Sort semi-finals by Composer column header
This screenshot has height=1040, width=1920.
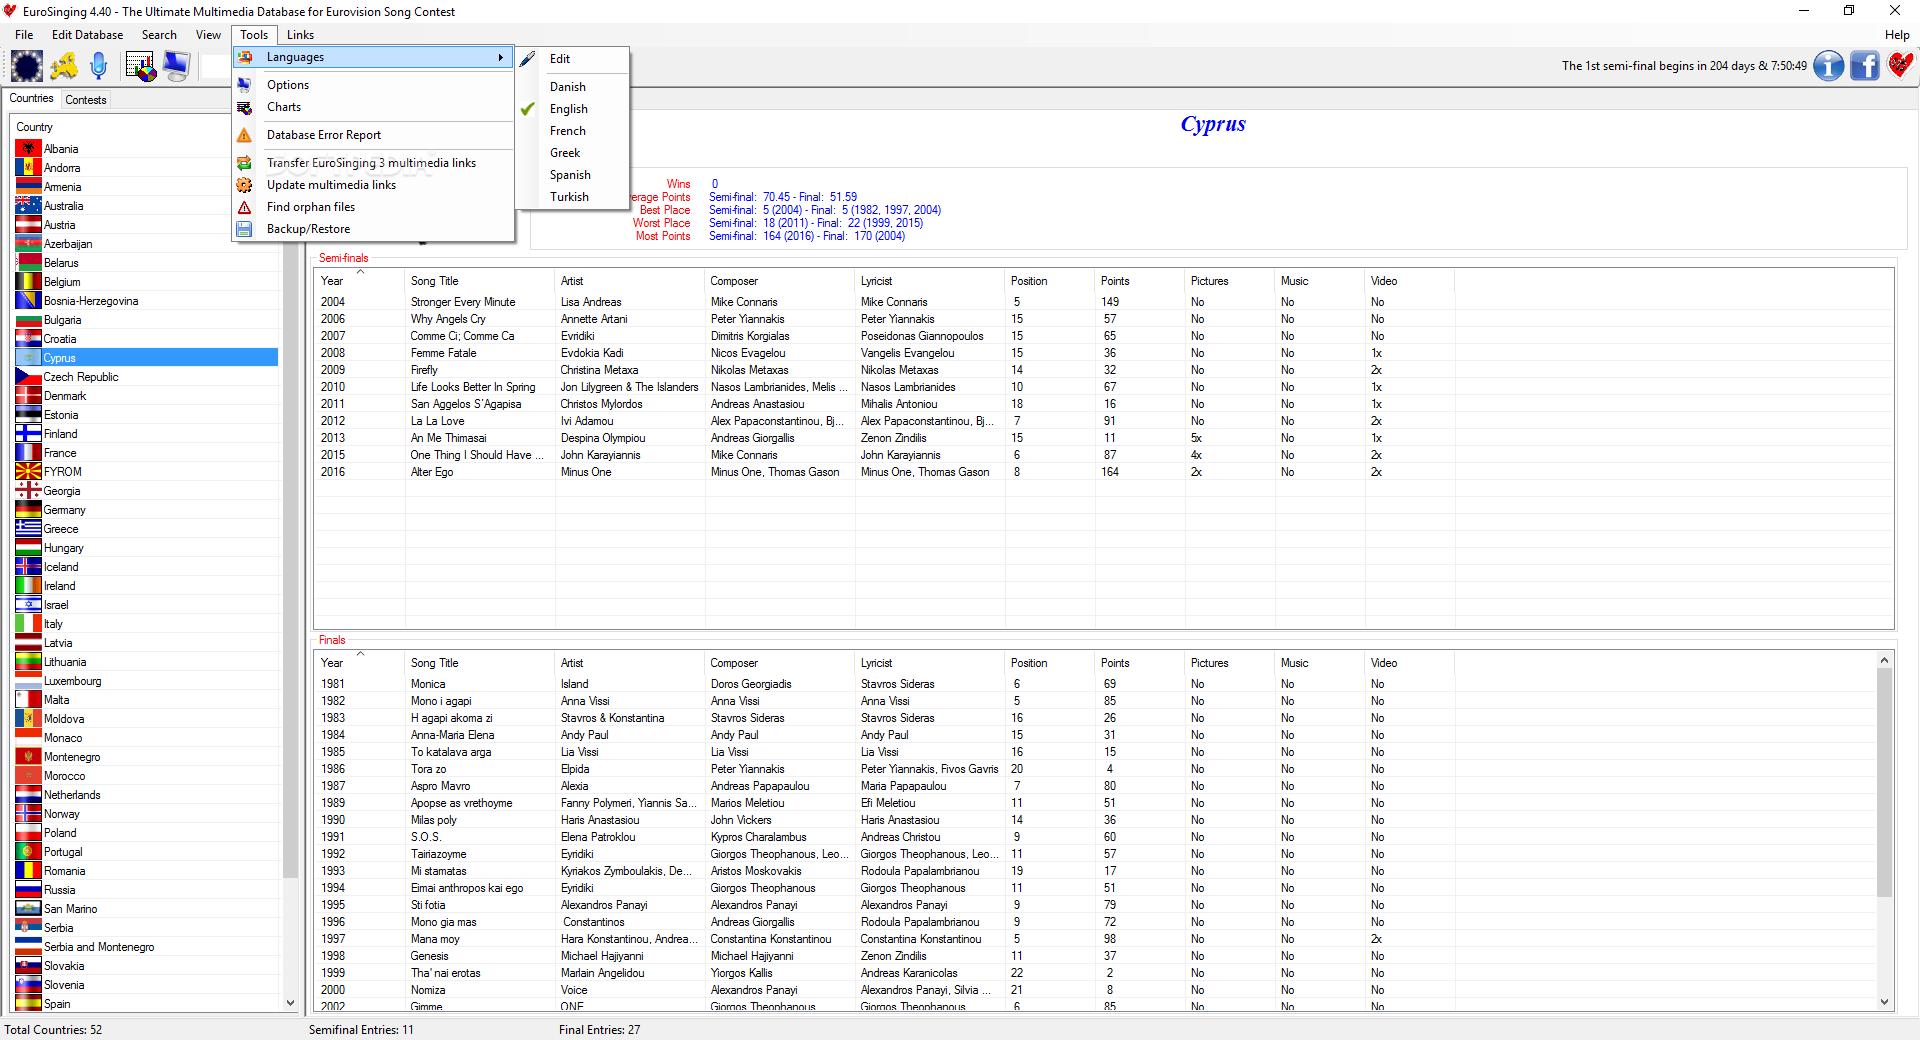click(780, 281)
